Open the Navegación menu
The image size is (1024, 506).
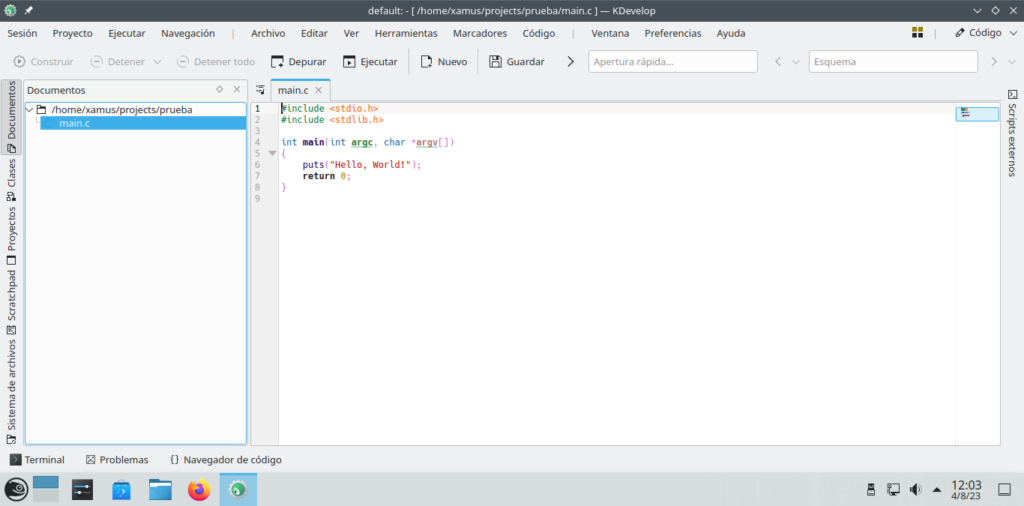point(188,33)
